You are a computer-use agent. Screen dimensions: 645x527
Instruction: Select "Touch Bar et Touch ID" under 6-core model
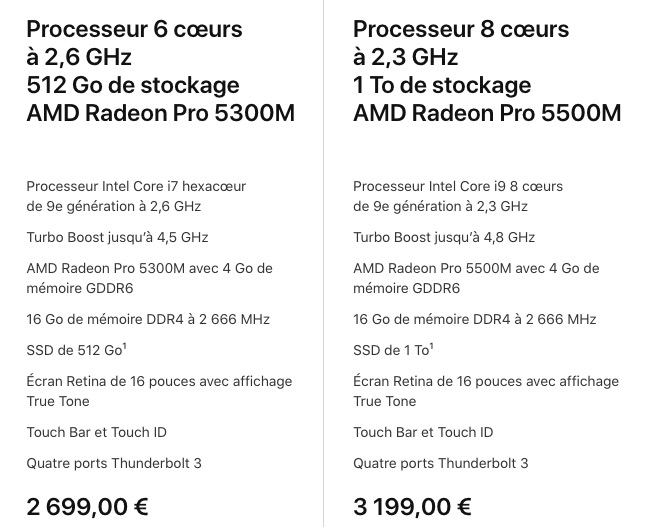coord(96,432)
